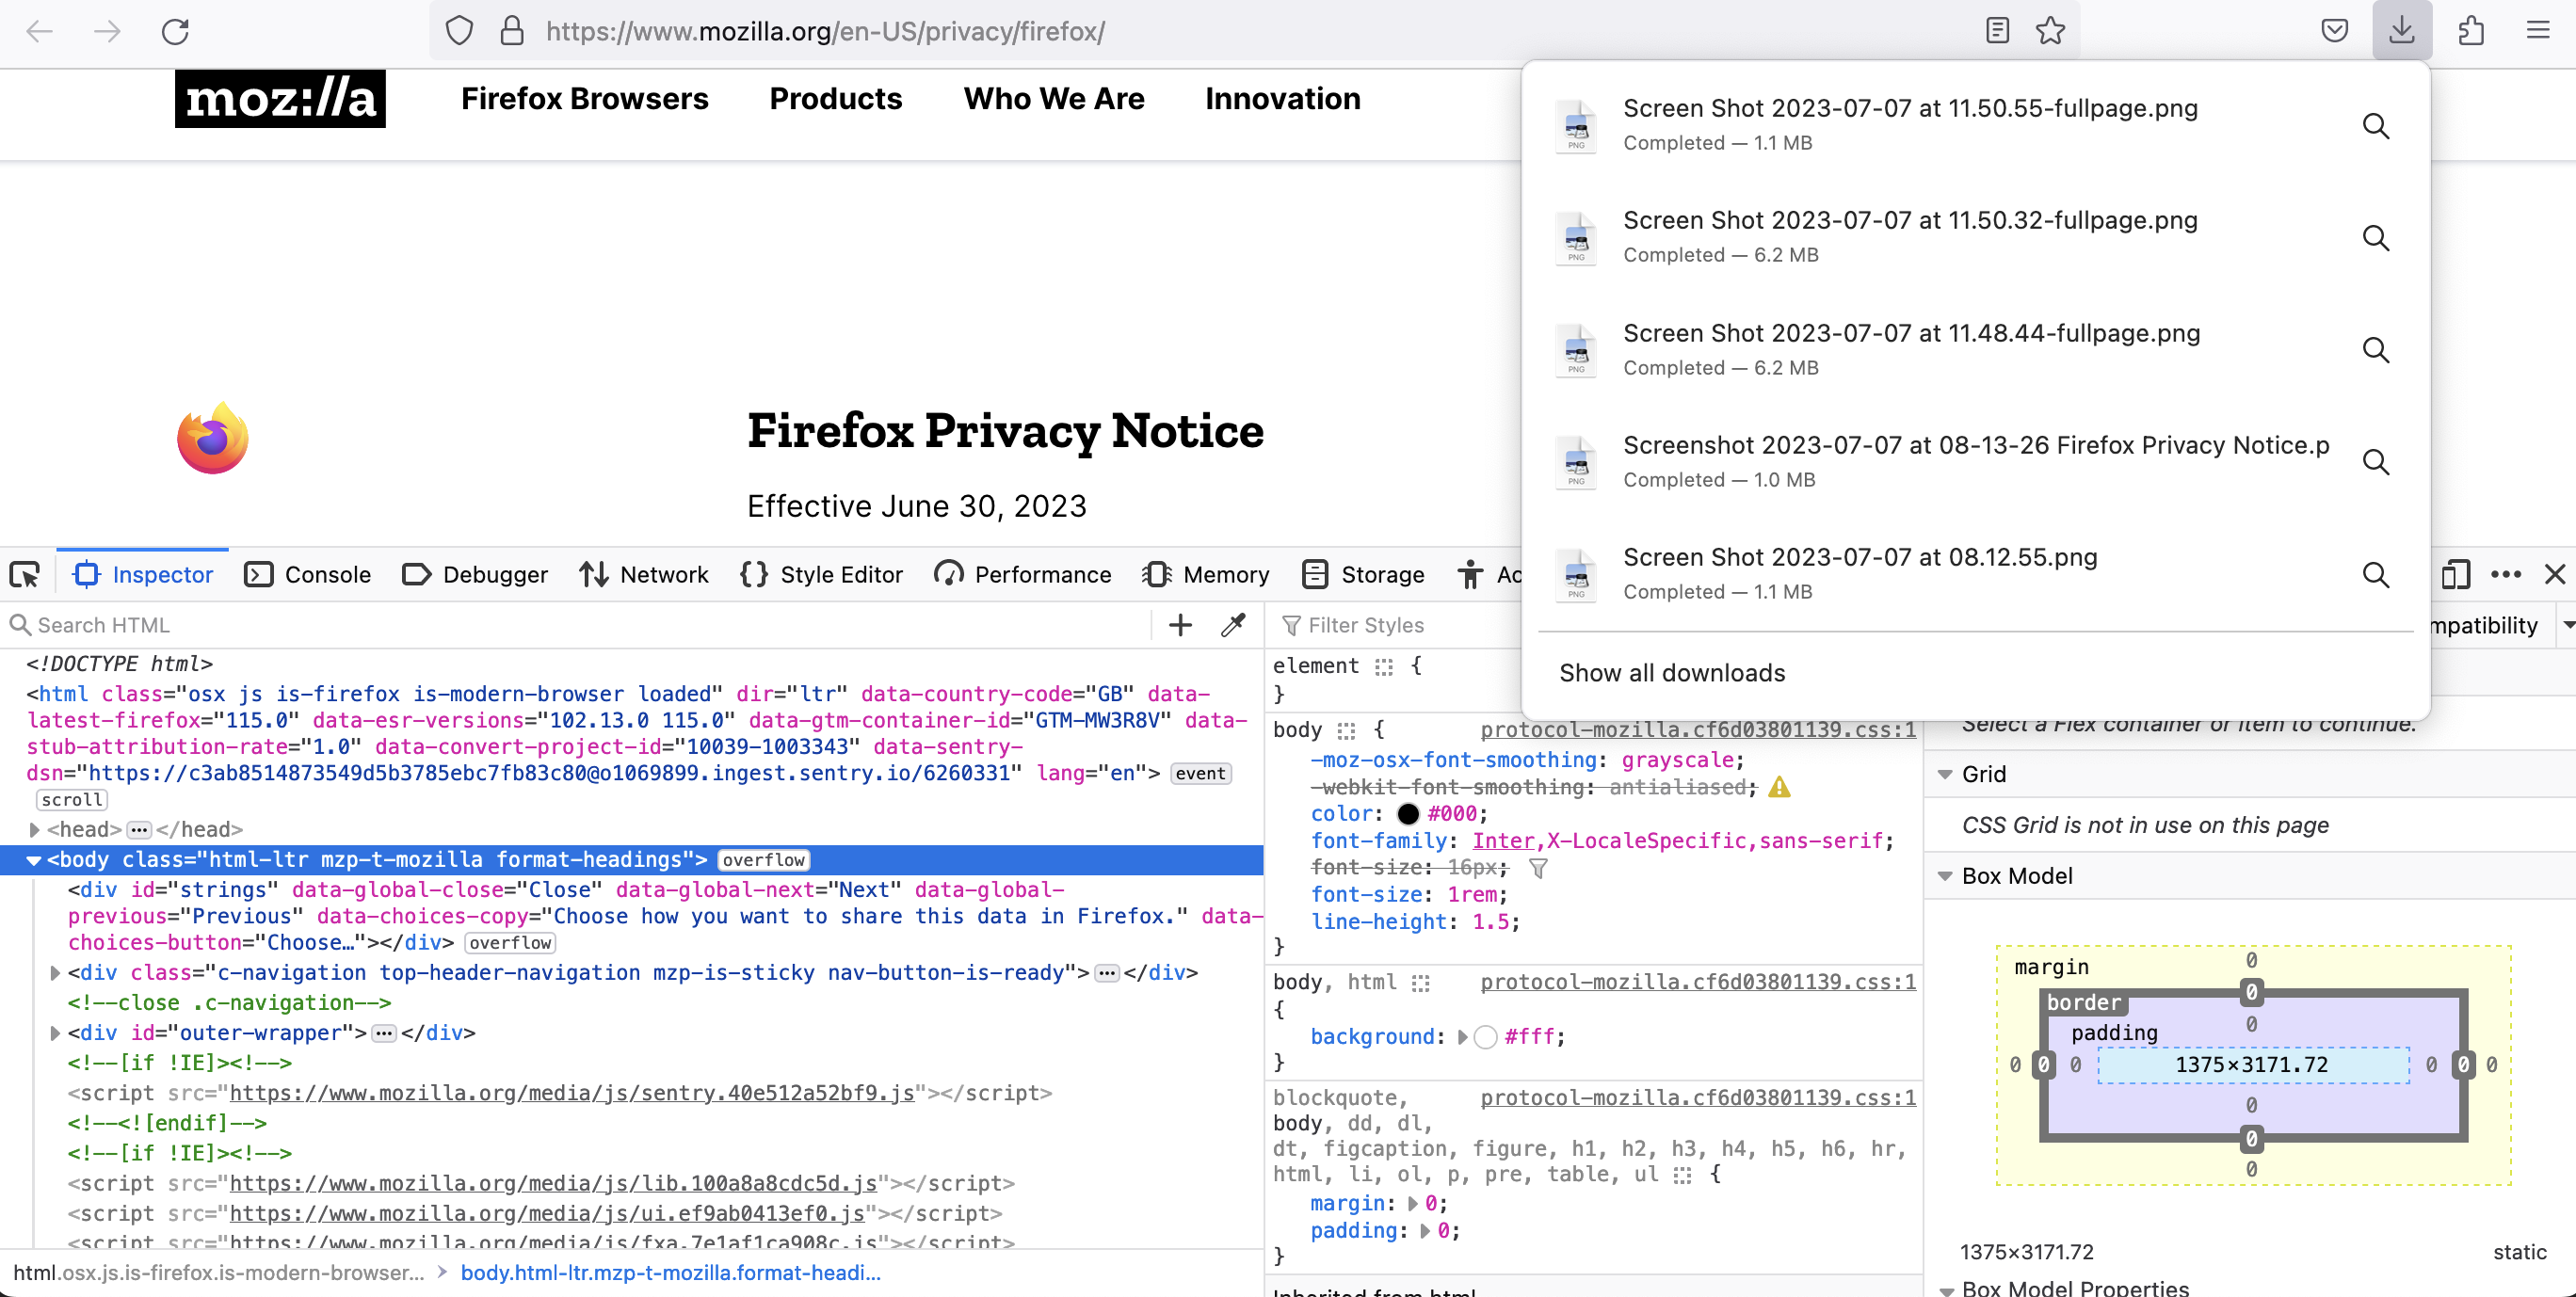Click the #fff white background swatch
2576x1297 pixels.
1486,1037
